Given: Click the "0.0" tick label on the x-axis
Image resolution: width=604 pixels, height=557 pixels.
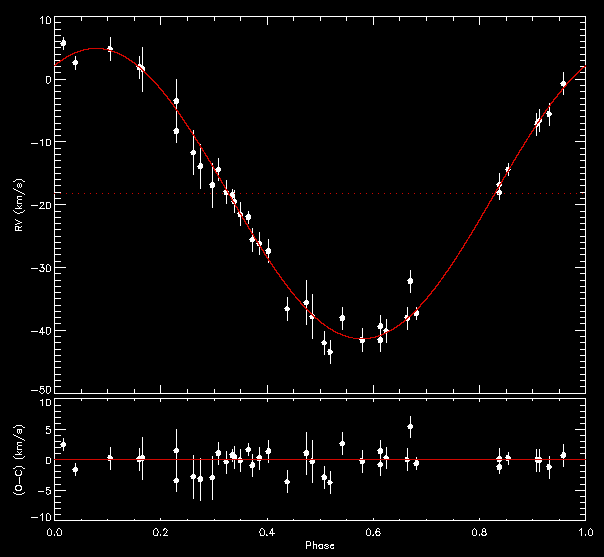Looking at the screenshot, I should [x=56, y=533].
